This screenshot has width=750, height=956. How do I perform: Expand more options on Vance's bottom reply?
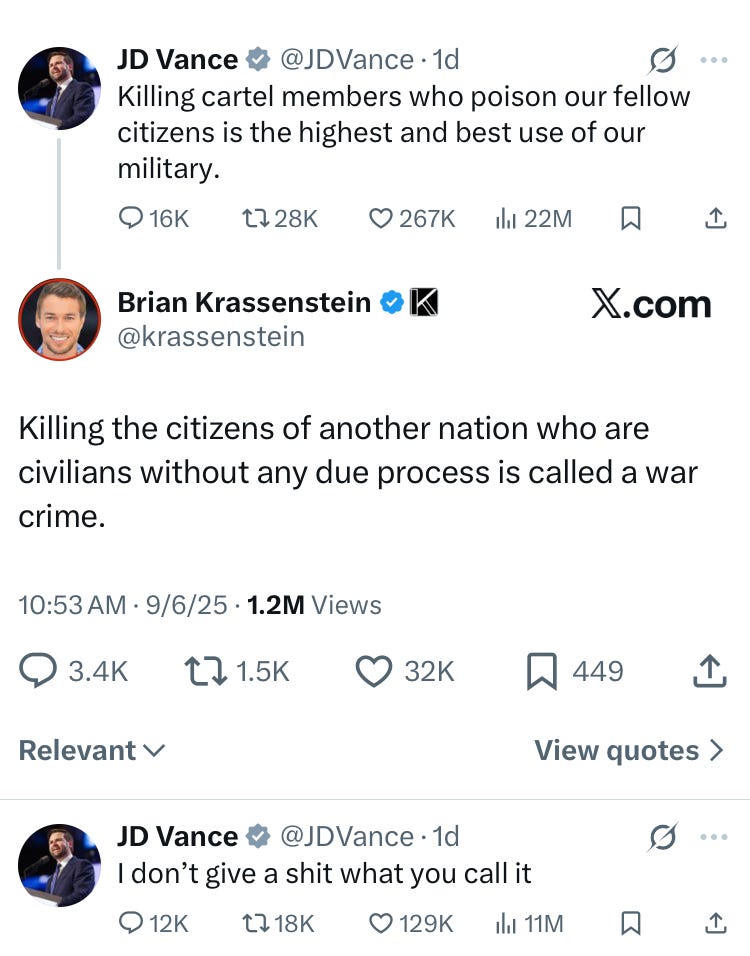(714, 836)
